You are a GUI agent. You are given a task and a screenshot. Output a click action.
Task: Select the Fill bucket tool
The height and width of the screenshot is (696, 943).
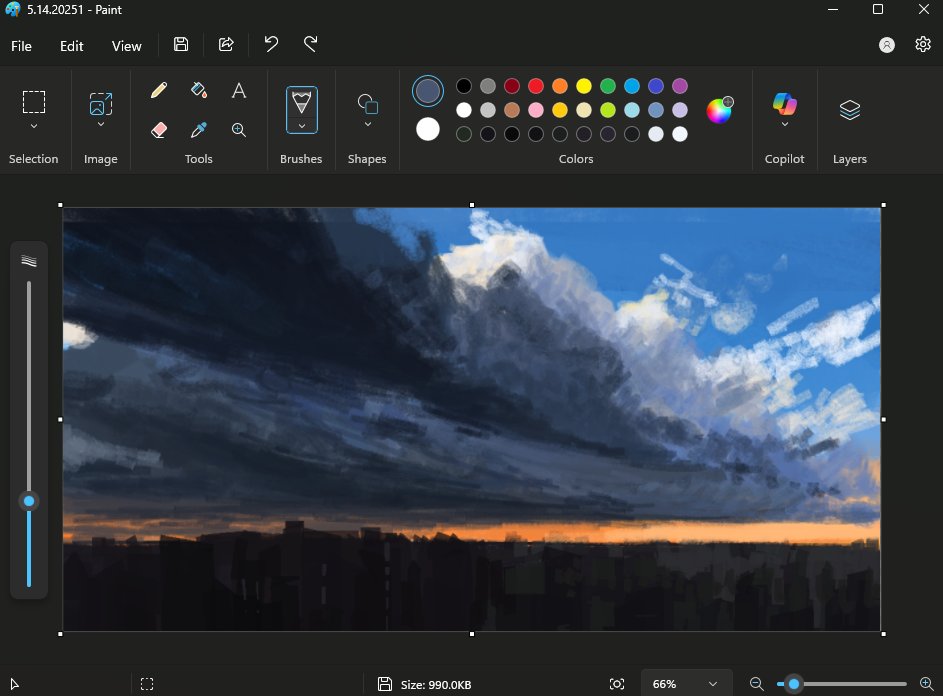pyautogui.click(x=199, y=90)
